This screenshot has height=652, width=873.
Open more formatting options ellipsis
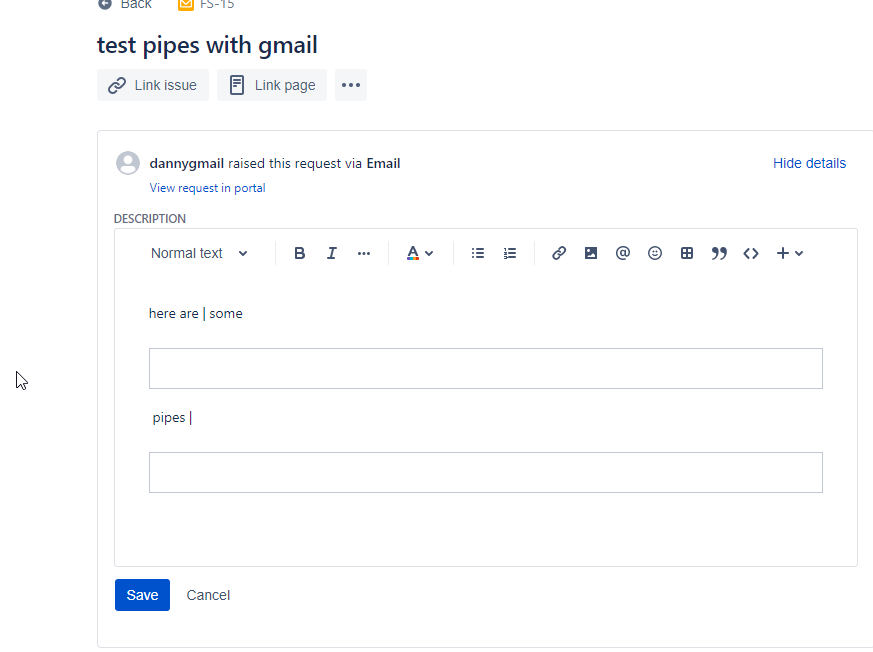364,253
